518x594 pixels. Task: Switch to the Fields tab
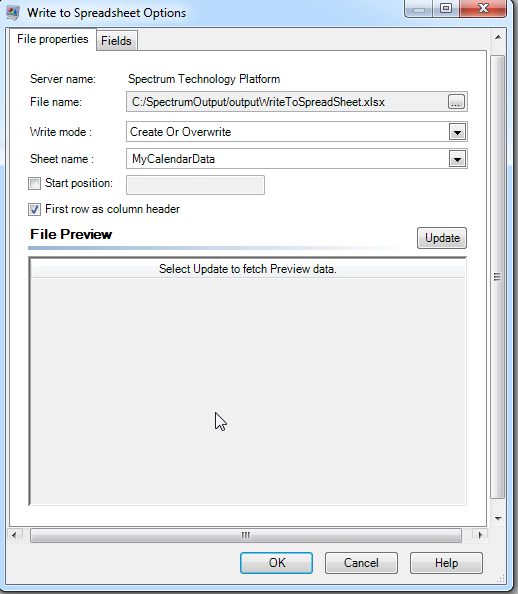click(x=116, y=41)
